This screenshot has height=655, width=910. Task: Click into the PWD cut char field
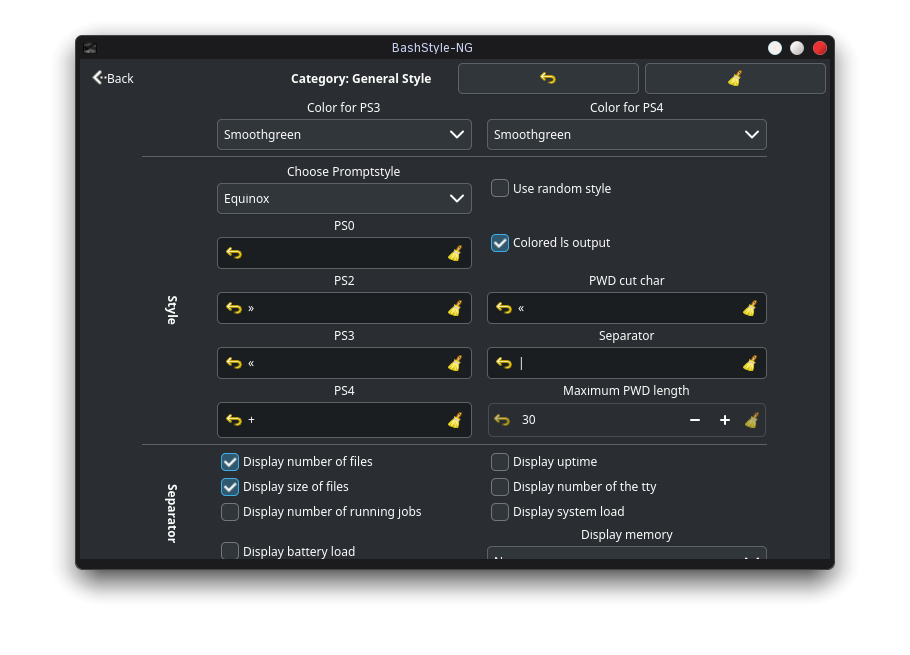point(627,308)
